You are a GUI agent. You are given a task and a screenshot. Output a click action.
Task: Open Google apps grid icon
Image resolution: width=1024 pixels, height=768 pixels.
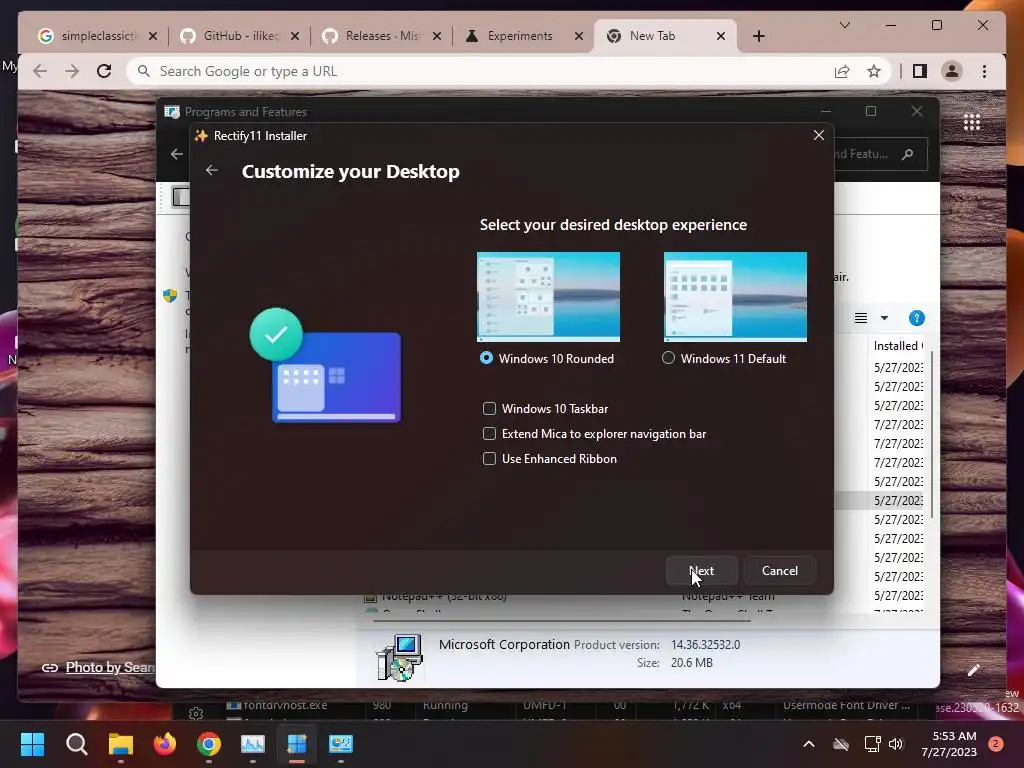(972, 122)
